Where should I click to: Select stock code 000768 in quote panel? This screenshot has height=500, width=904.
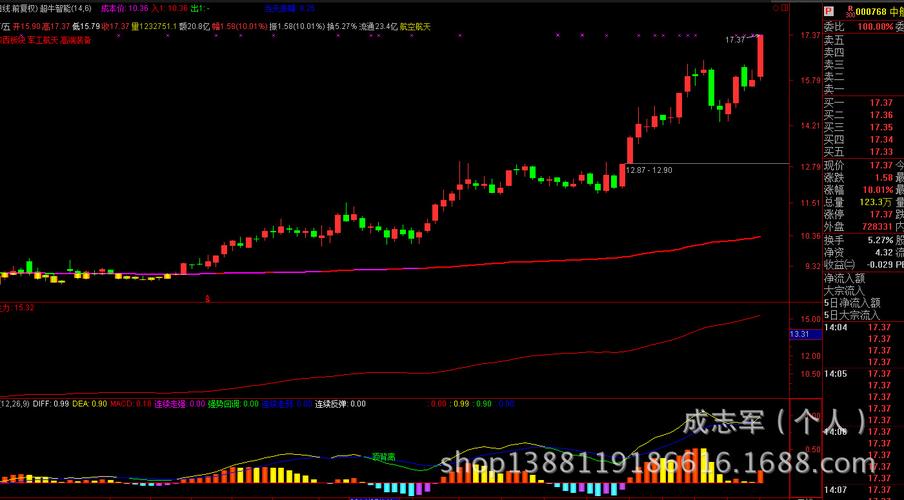(871, 12)
